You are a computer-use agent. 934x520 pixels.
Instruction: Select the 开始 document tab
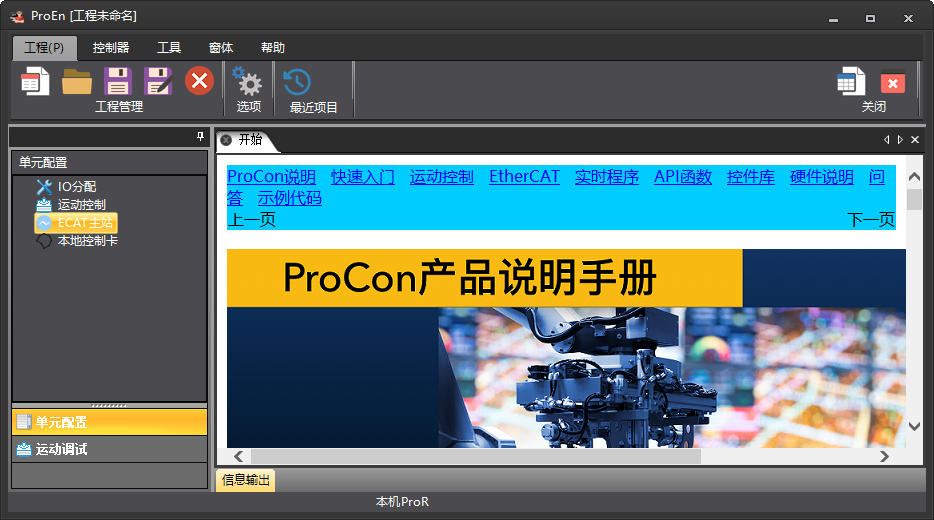pos(250,140)
